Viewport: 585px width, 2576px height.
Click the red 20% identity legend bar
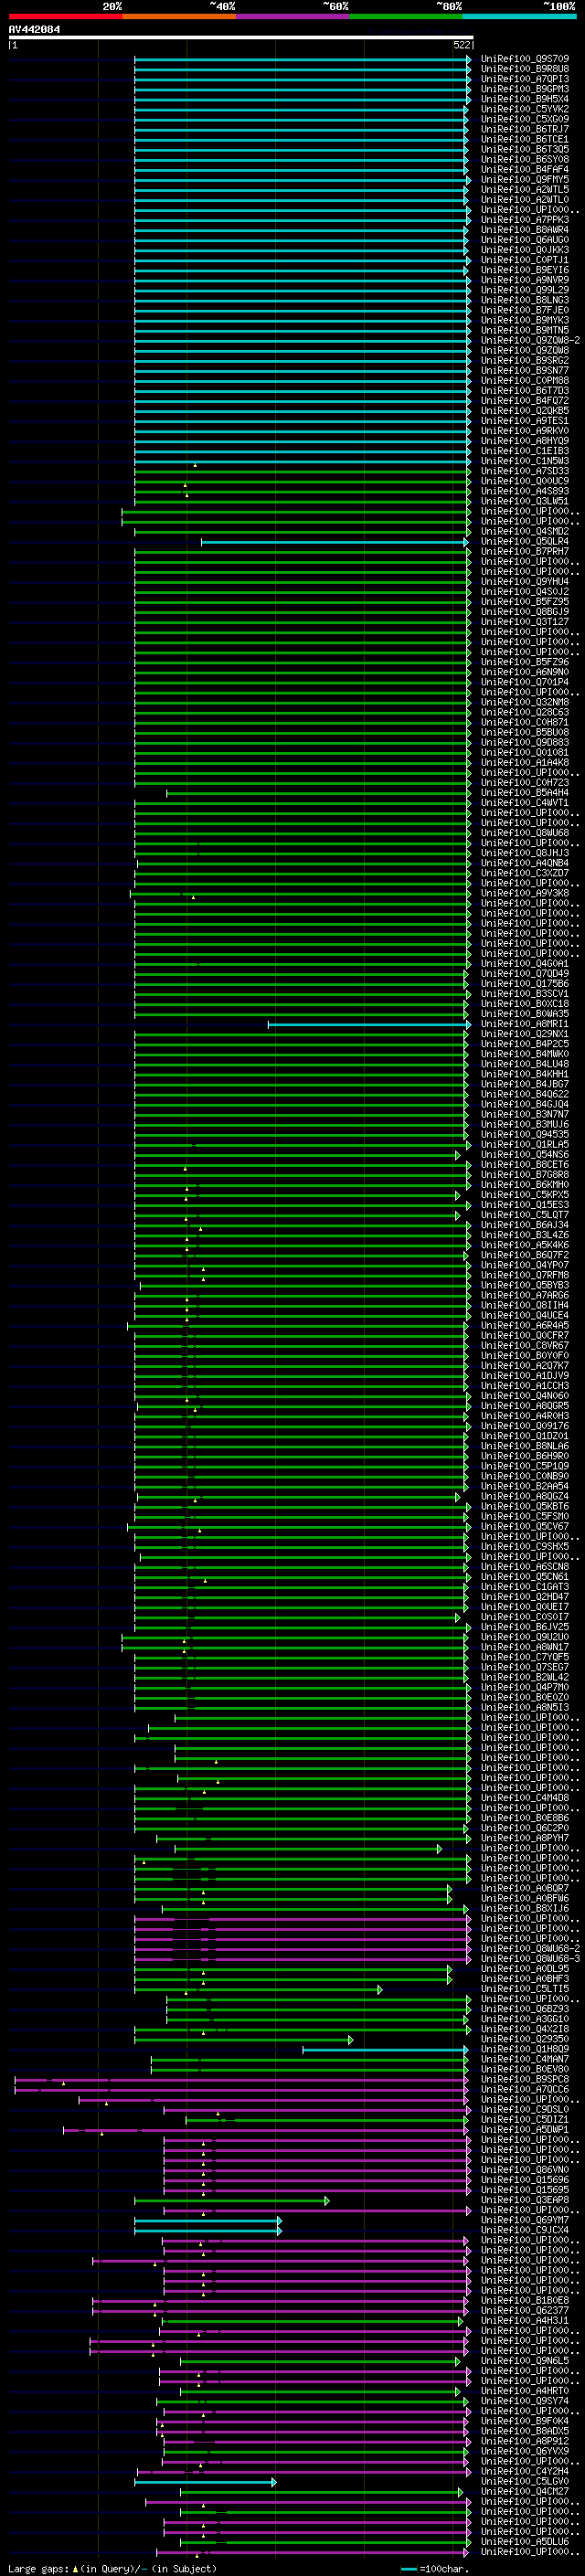coord(65,16)
